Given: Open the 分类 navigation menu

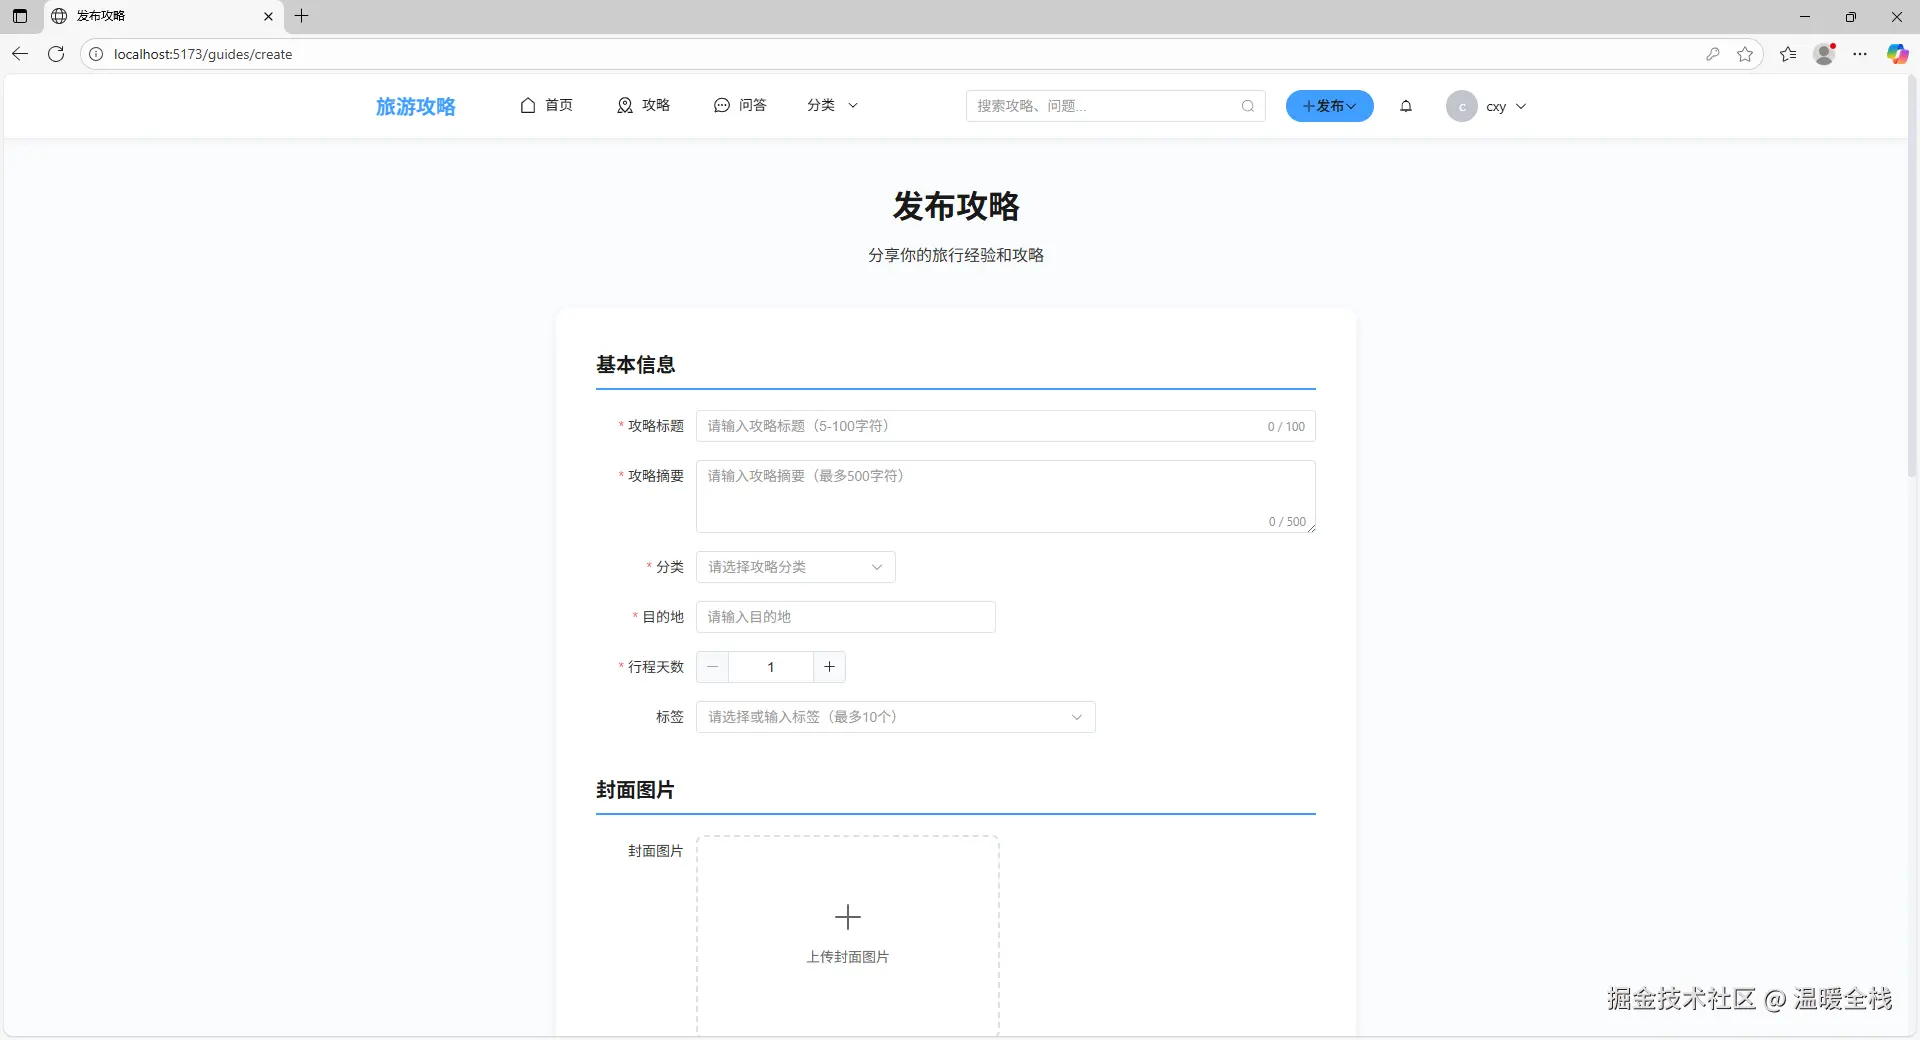Looking at the screenshot, I should click(x=832, y=105).
